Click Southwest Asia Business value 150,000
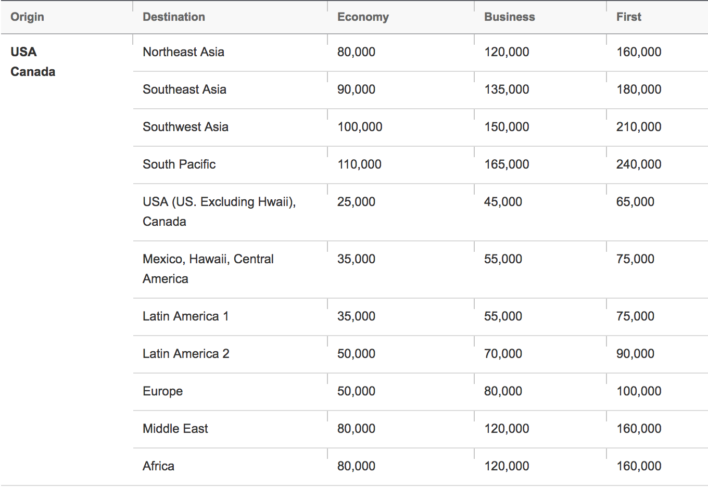 coord(507,127)
